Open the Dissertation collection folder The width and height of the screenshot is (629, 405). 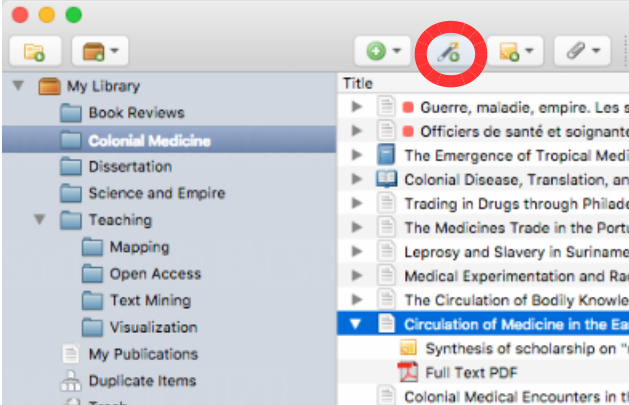129,166
